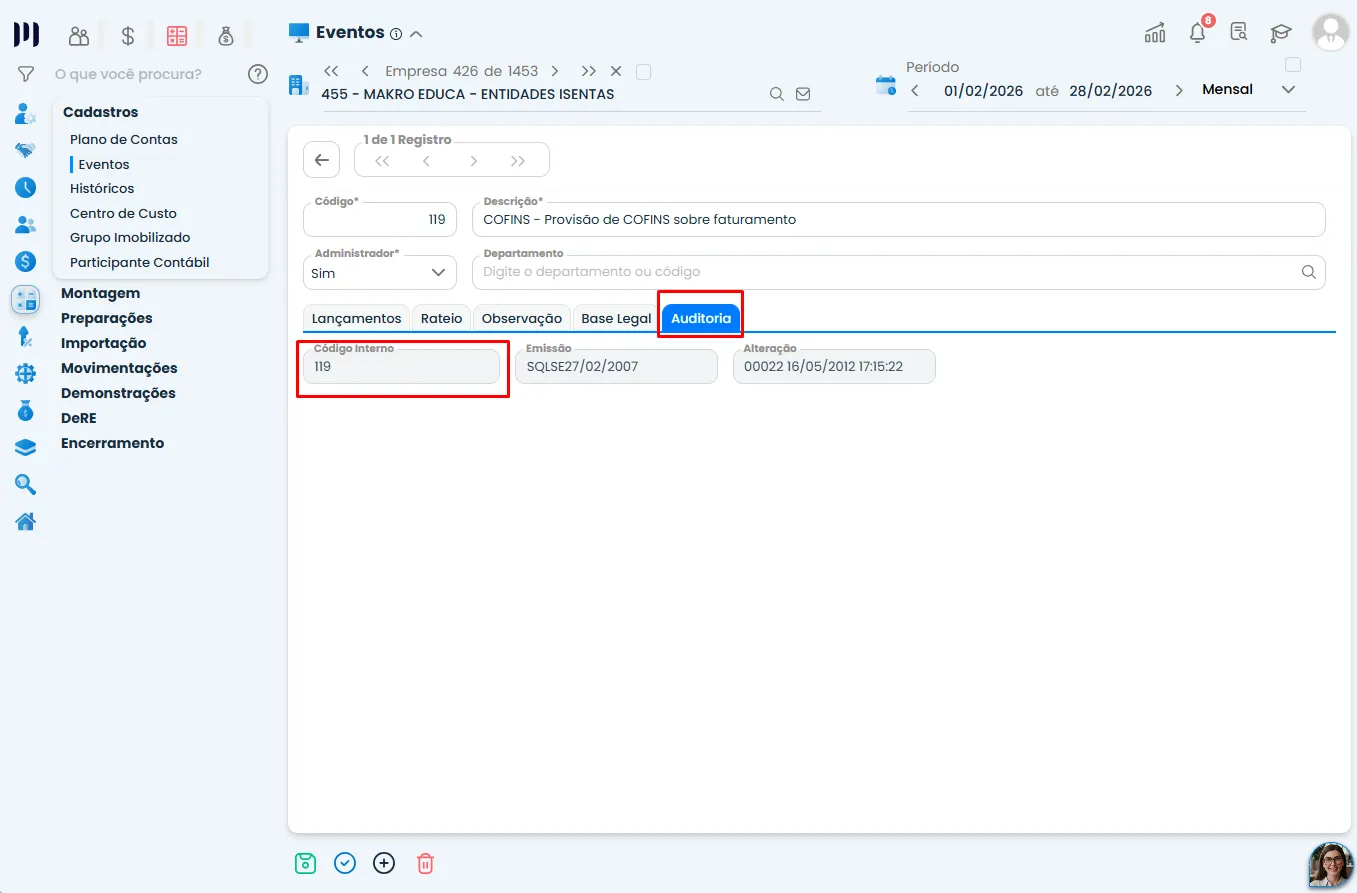The height and width of the screenshot is (893, 1357).
Task: Delete record with red trash icon
Action: coord(425,863)
